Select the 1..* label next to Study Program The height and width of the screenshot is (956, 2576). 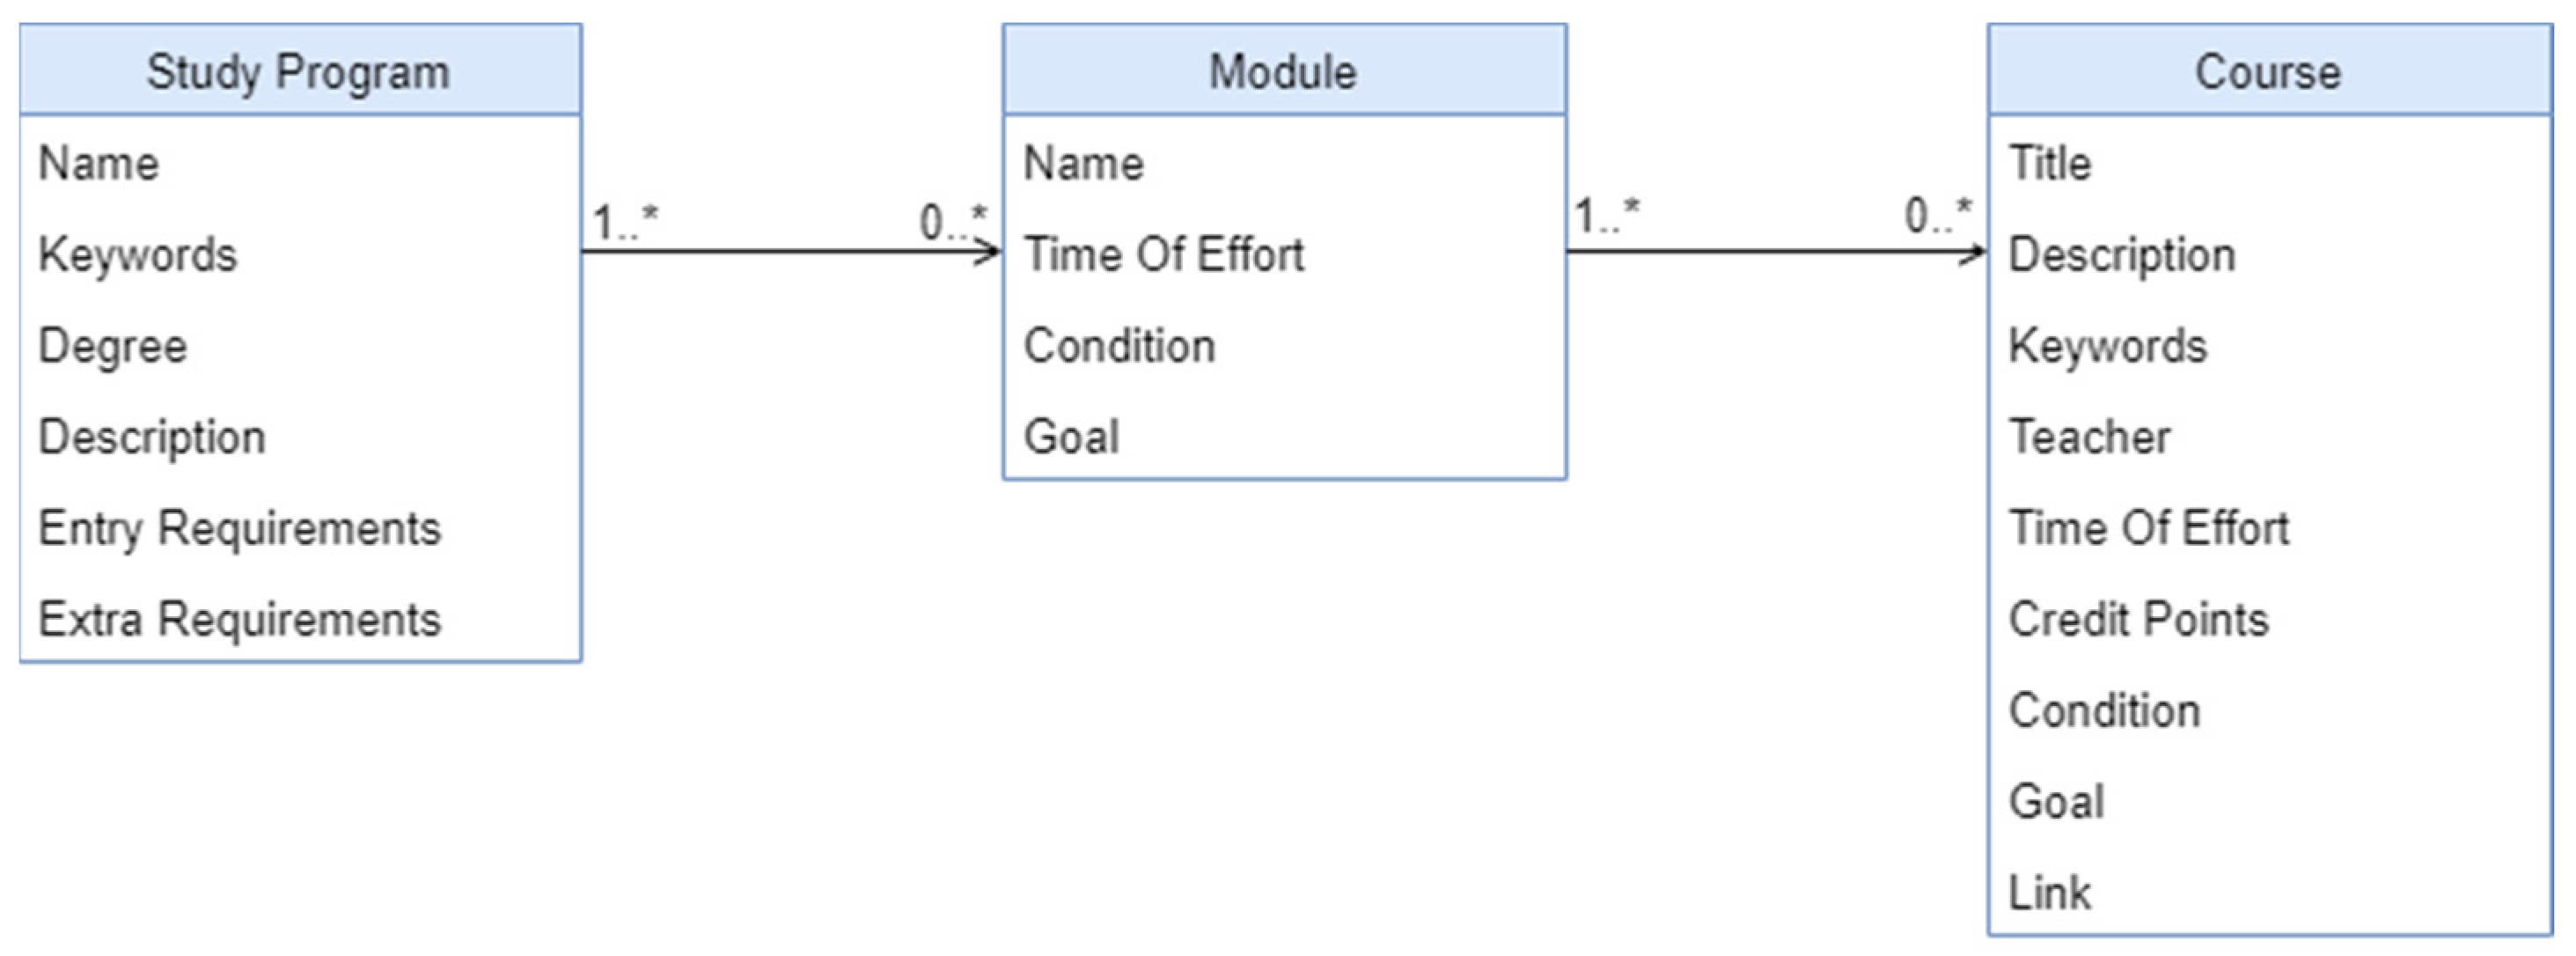(x=626, y=221)
